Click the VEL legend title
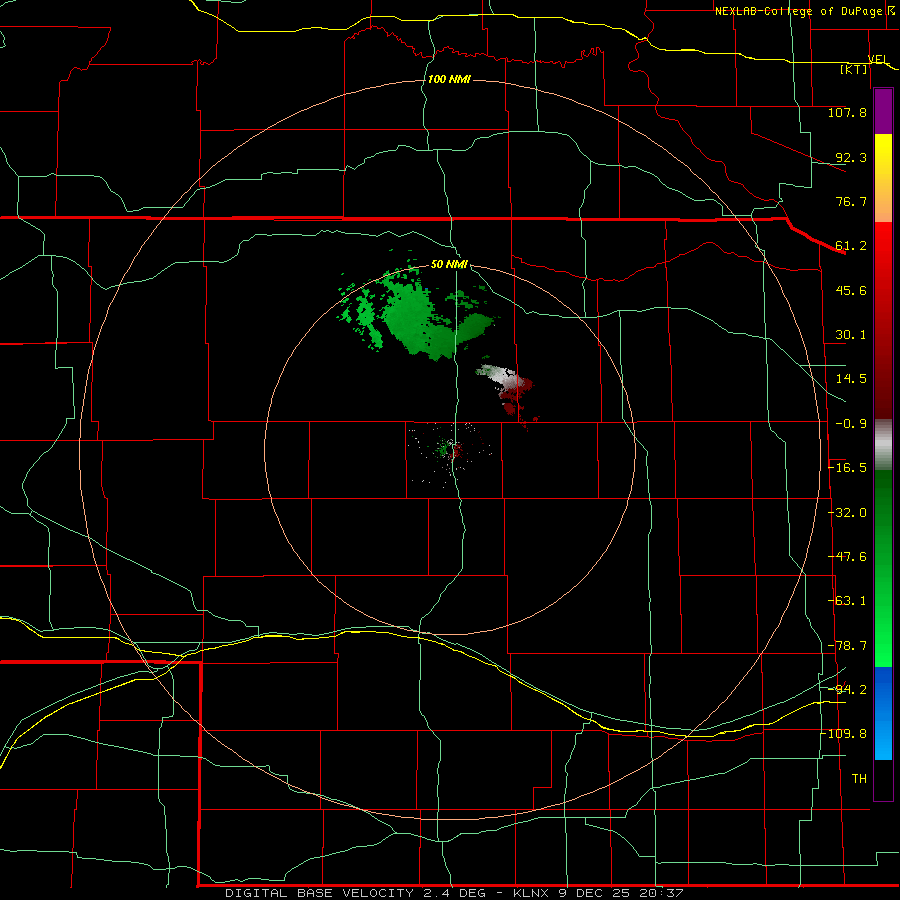 coord(878,59)
